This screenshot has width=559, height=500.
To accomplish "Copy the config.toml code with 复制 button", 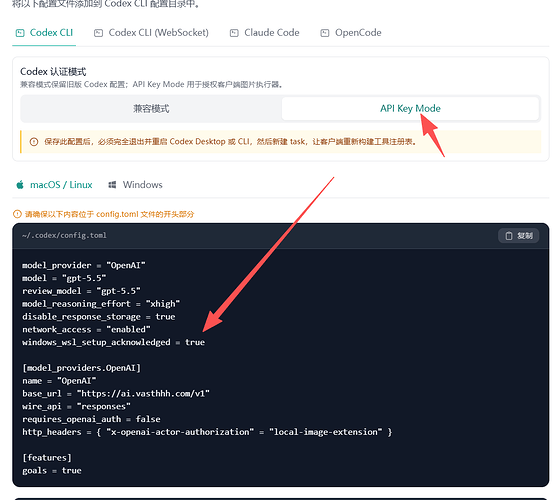I will point(518,236).
